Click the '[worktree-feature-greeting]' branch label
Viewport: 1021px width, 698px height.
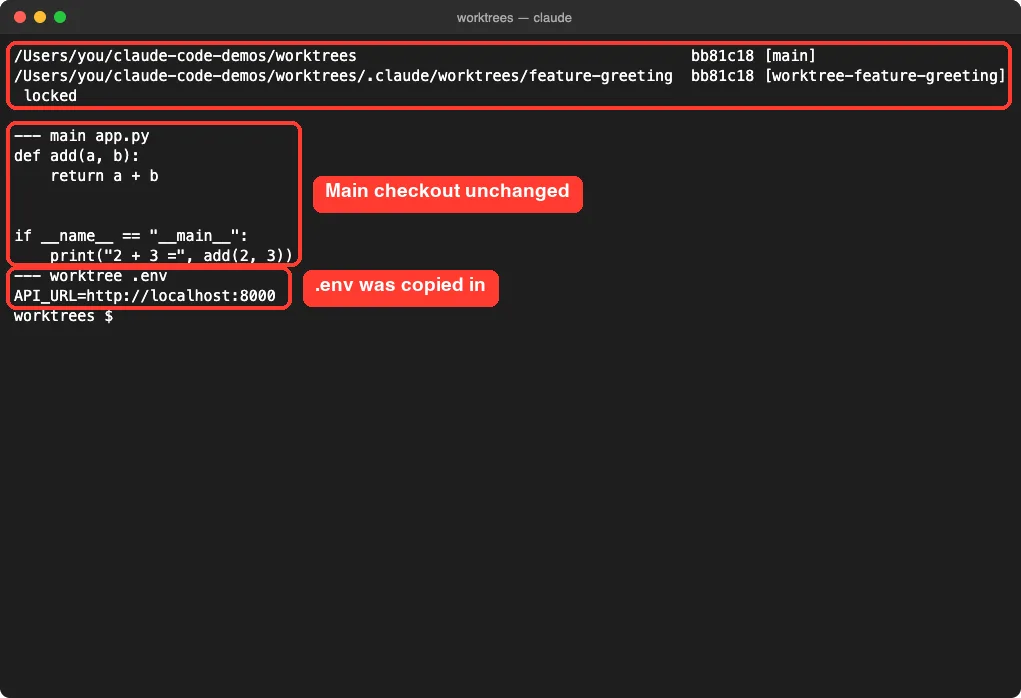pyautogui.click(x=885, y=76)
